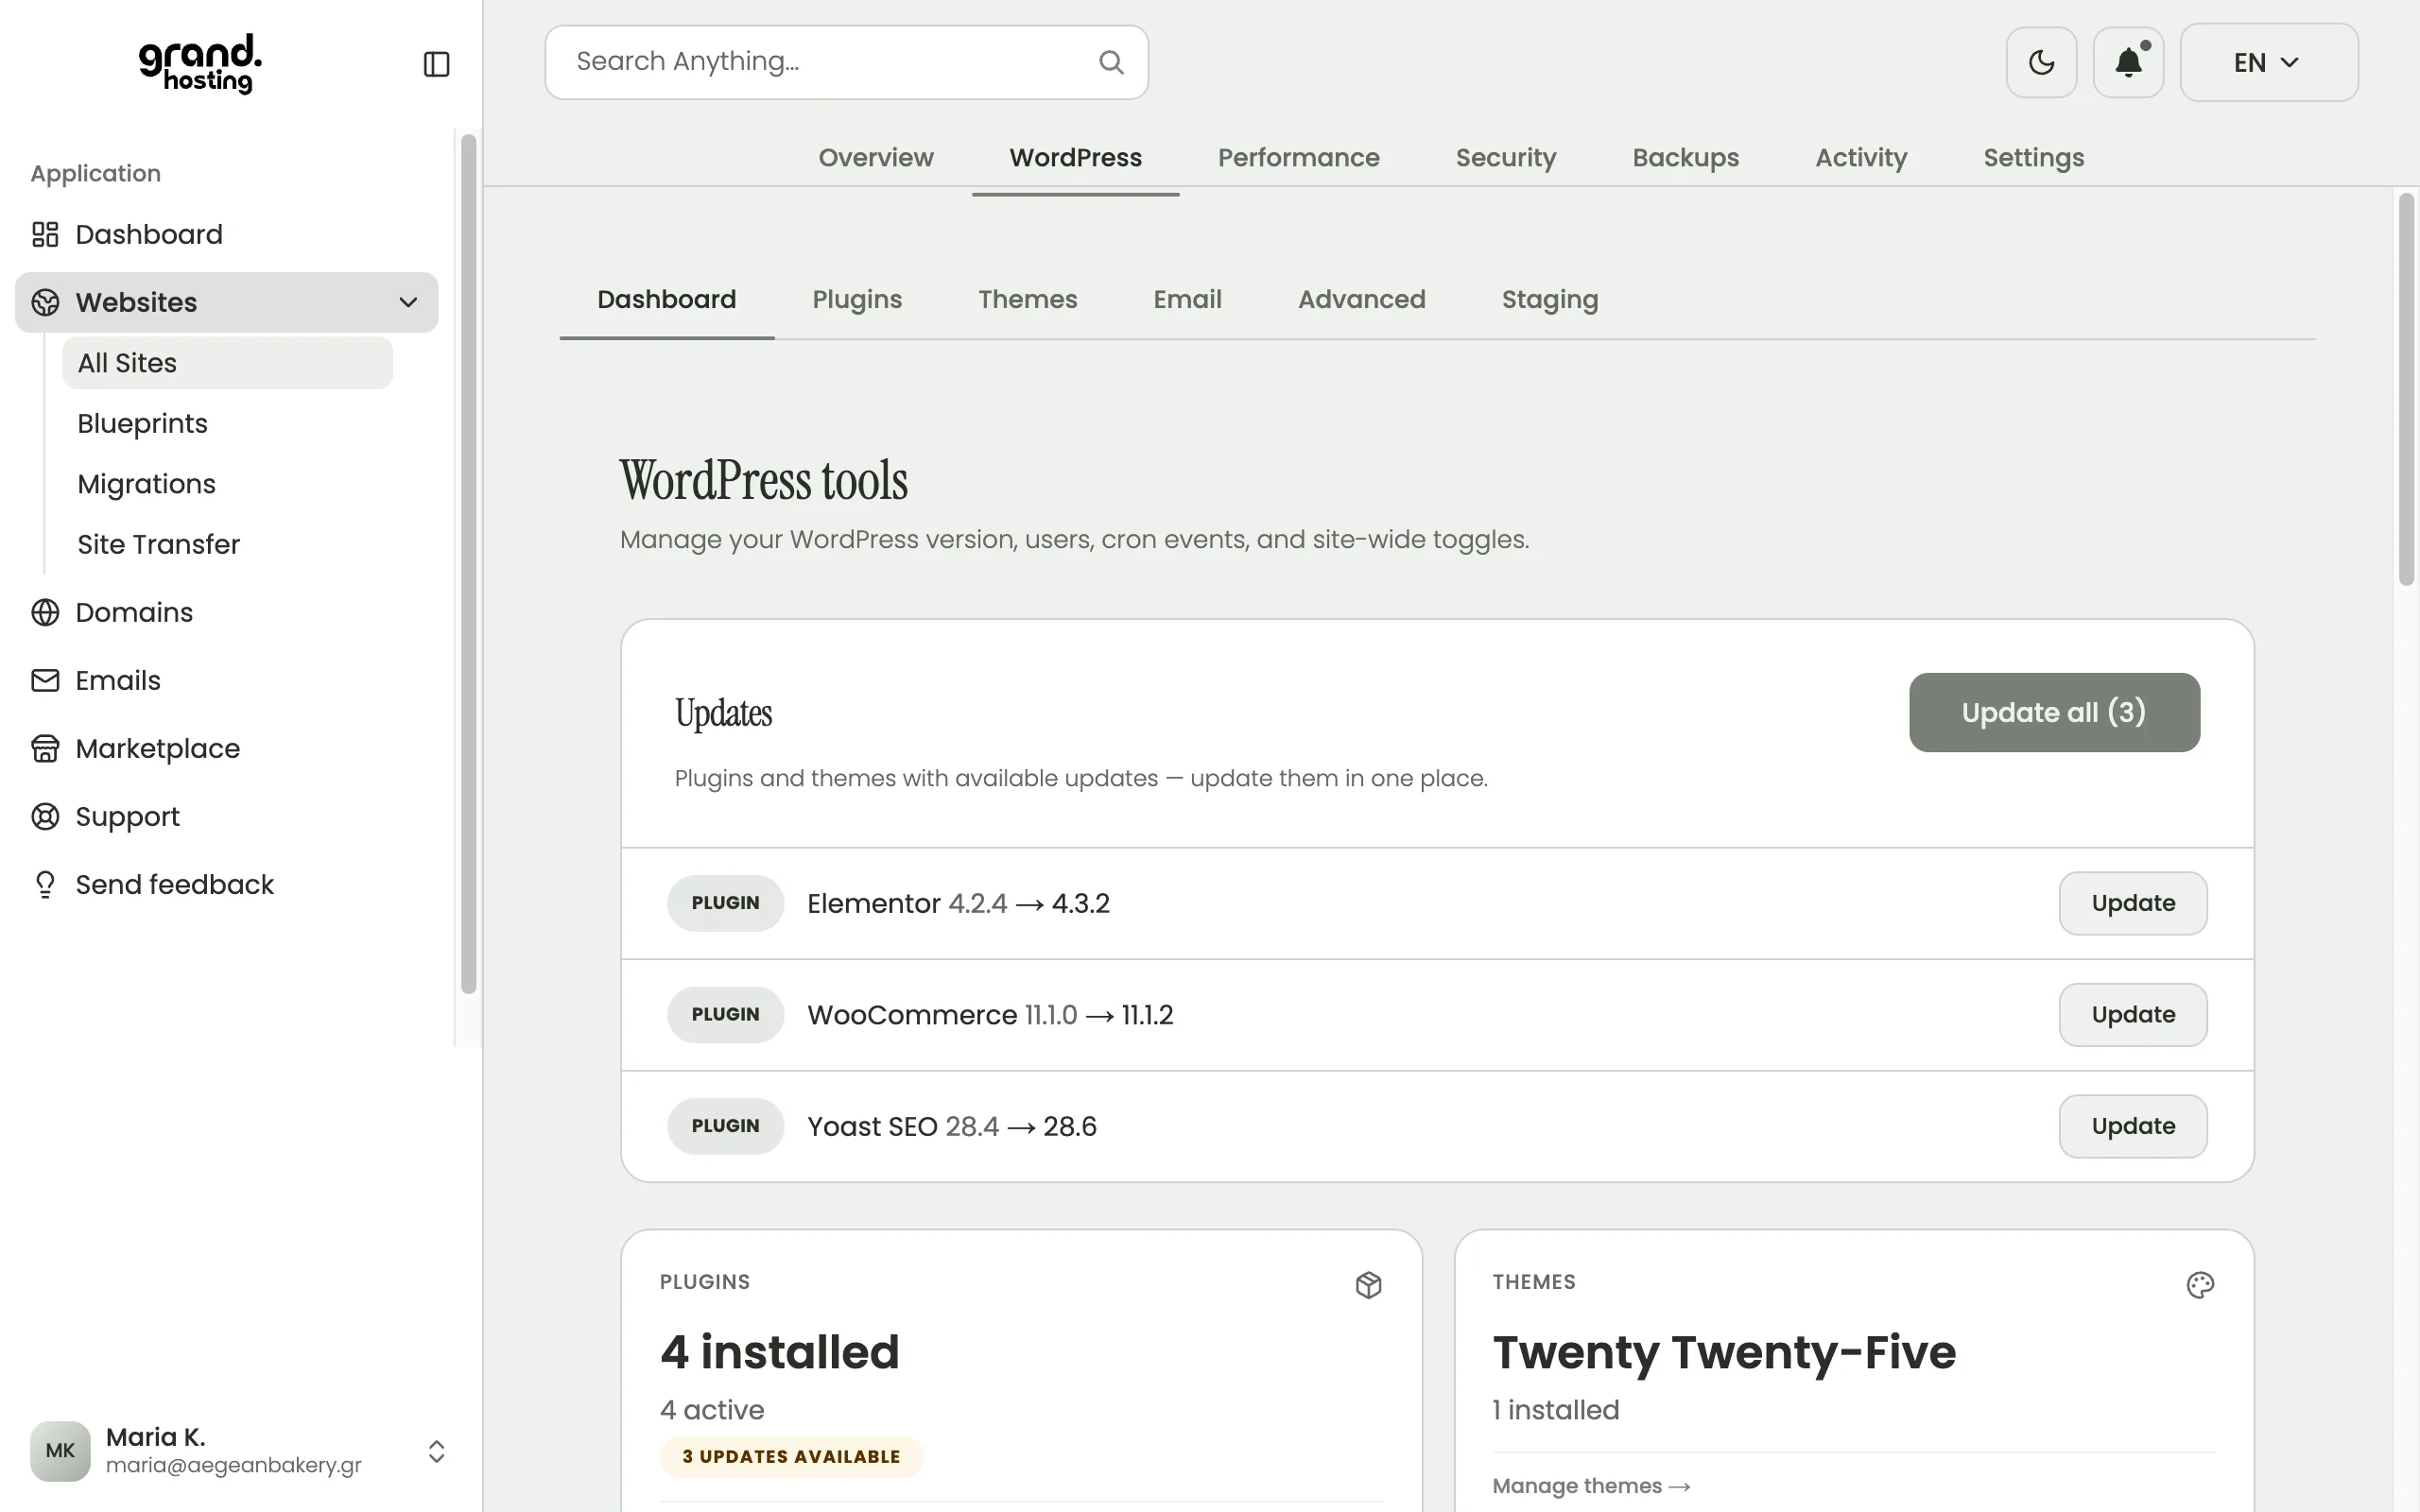This screenshot has height=1512, width=2420.
Task: Select the Dashboard sub-tab
Action: coord(666,299)
